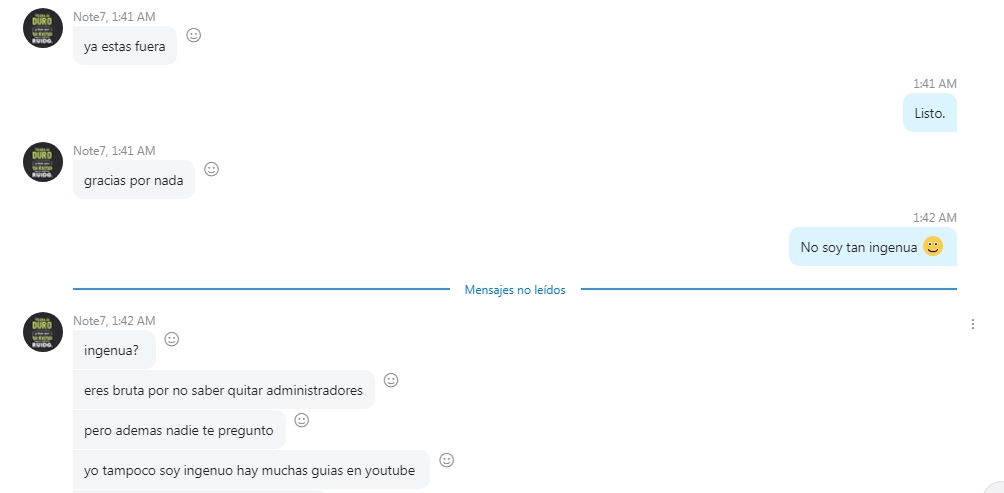The image size is (1004, 493).
Task: Click 'Mensajes no leídos' divider label
Action: coord(515,290)
